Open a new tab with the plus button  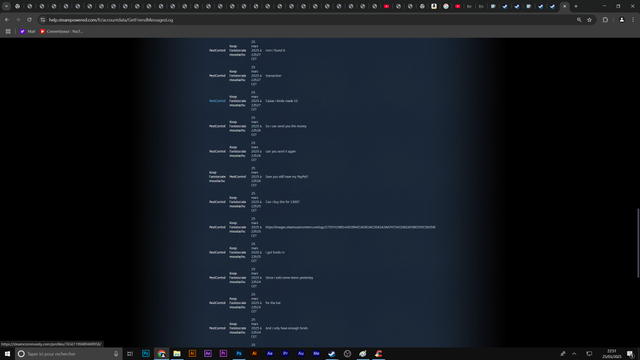tap(576, 6)
